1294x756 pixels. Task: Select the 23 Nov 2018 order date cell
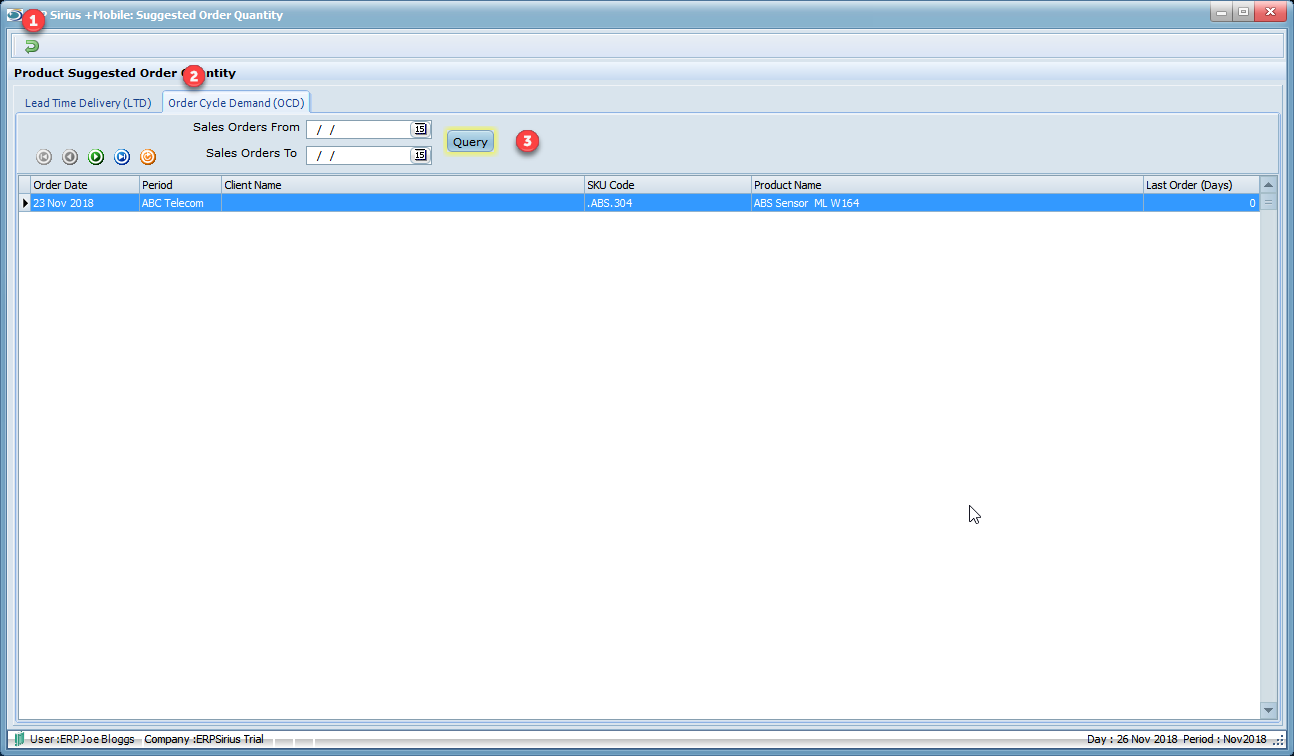tap(85, 203)
